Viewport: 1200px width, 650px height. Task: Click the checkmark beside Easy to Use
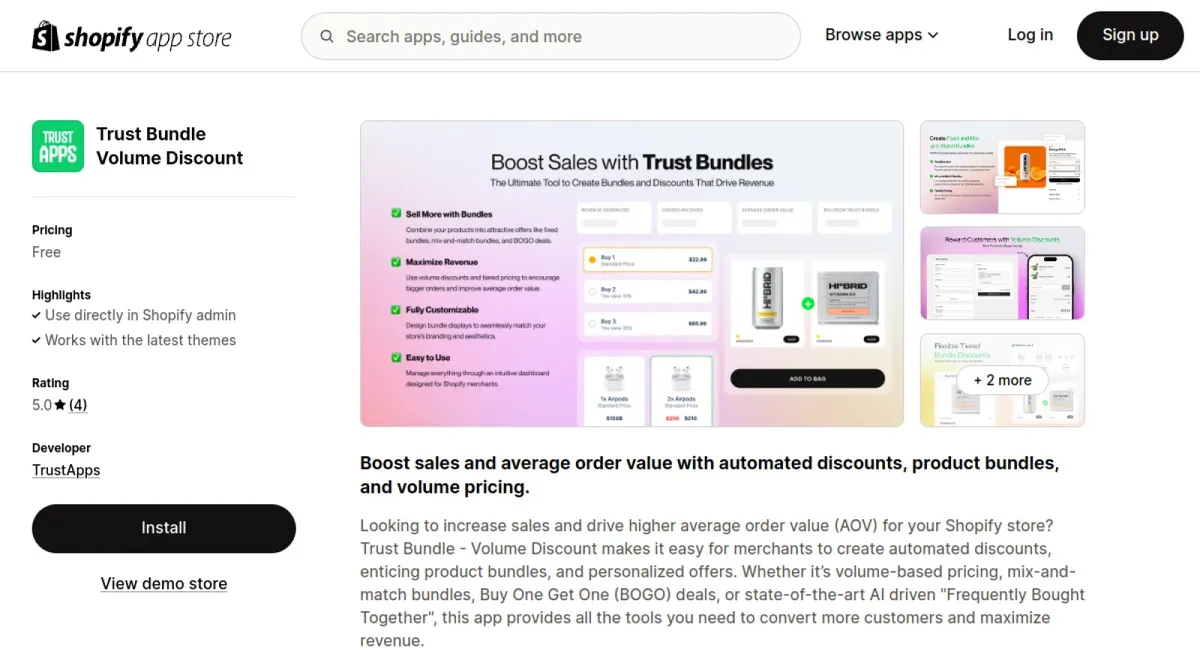(397, 358)
